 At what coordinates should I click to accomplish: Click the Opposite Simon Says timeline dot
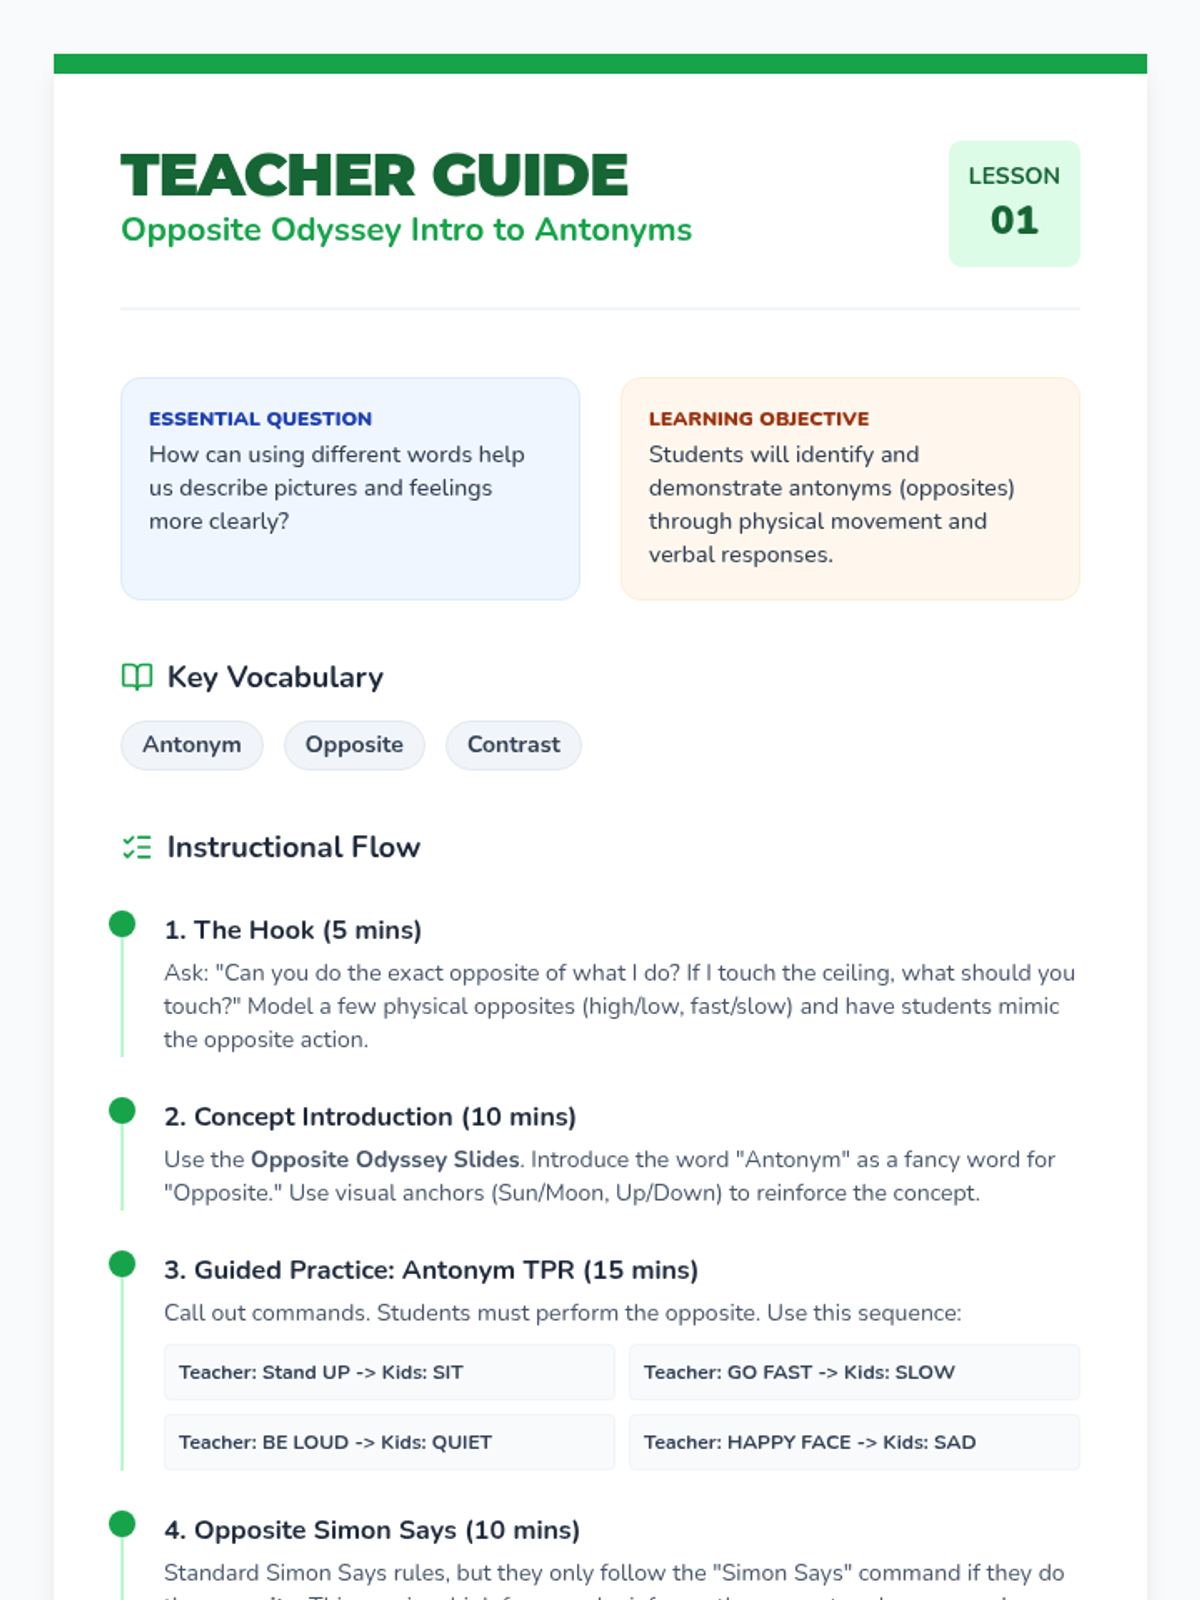pyautogui.click(x=122, y=1524)
